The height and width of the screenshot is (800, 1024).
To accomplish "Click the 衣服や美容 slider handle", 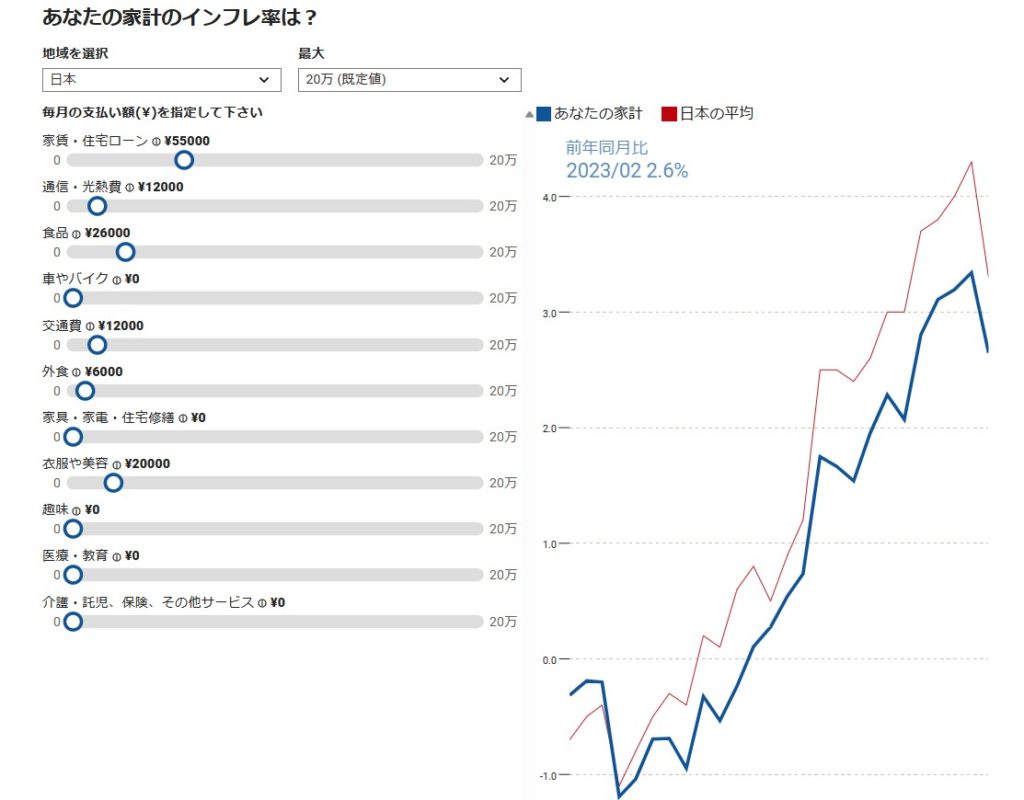I will click(x=113, y=483).
